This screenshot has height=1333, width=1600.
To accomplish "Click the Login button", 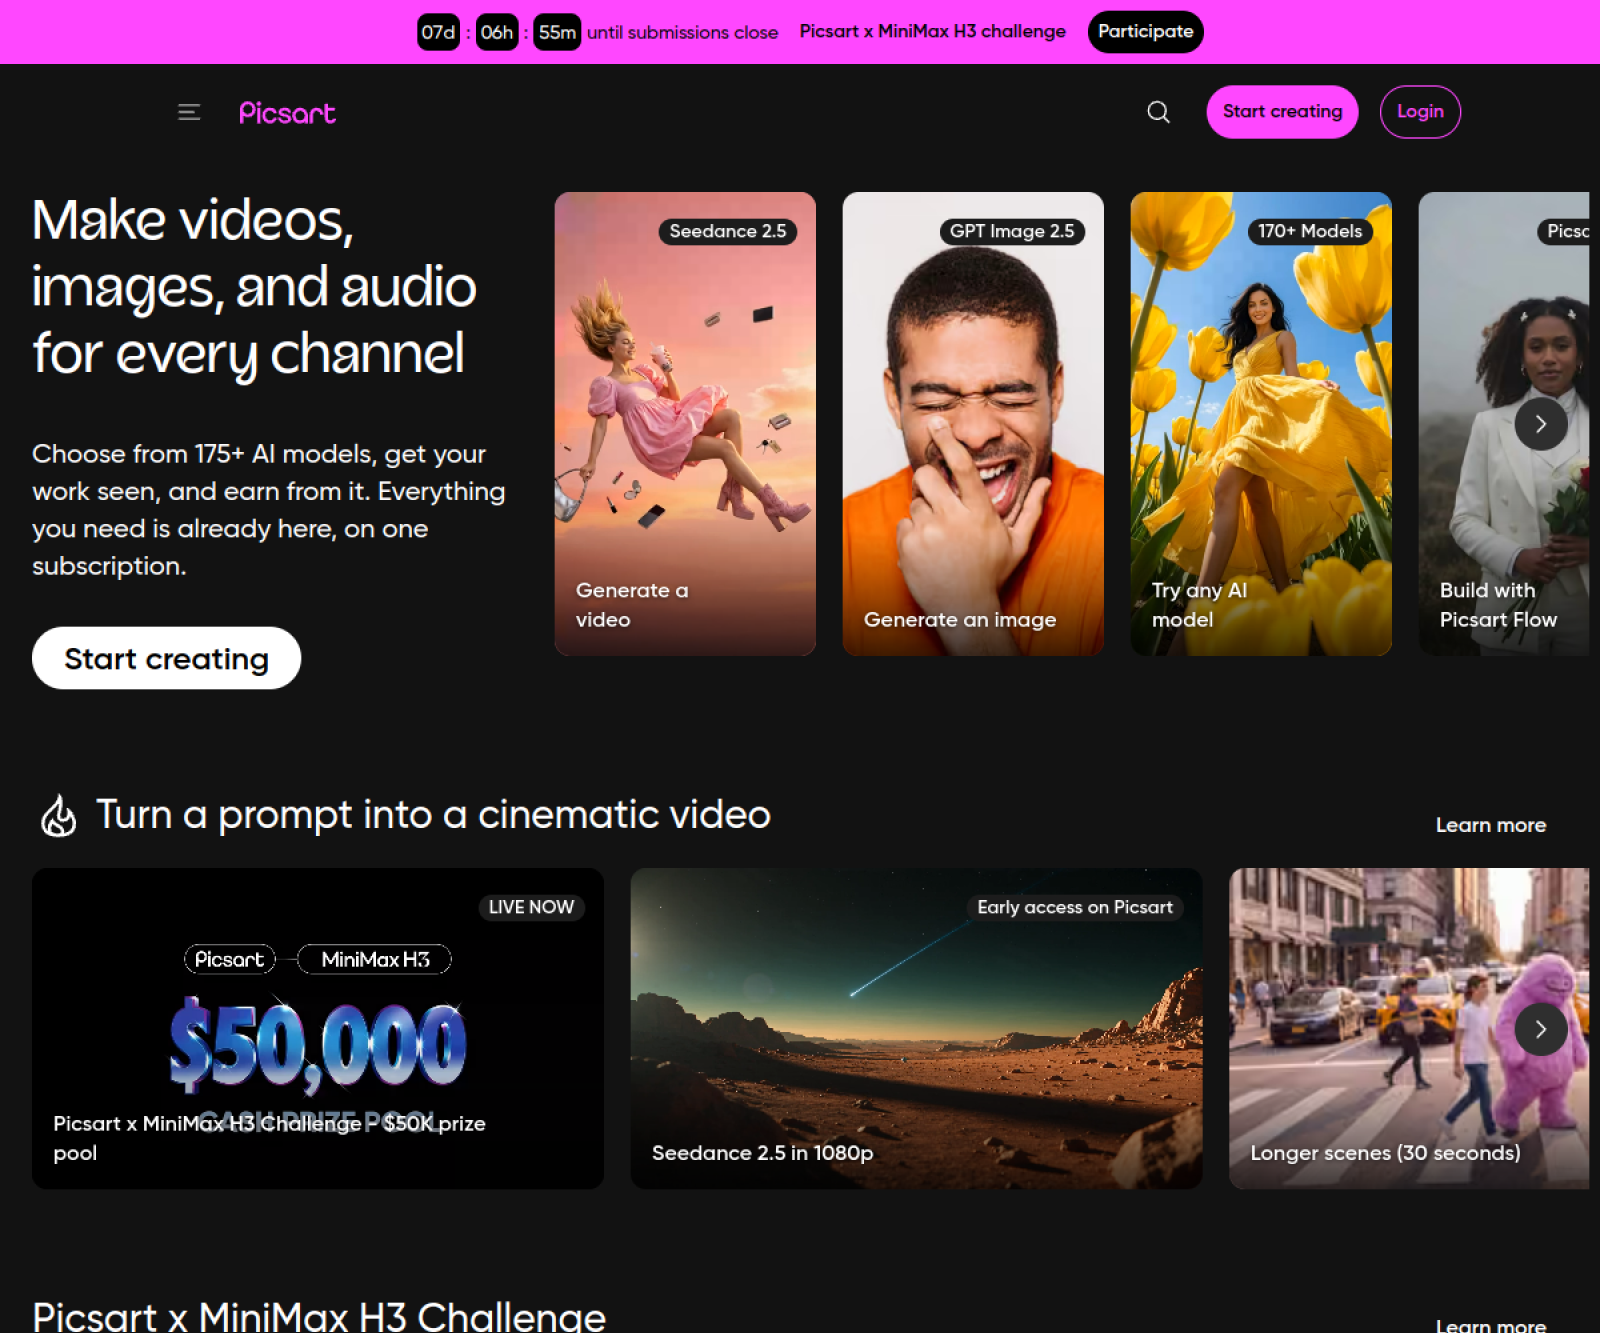I will coord(1420,112).
